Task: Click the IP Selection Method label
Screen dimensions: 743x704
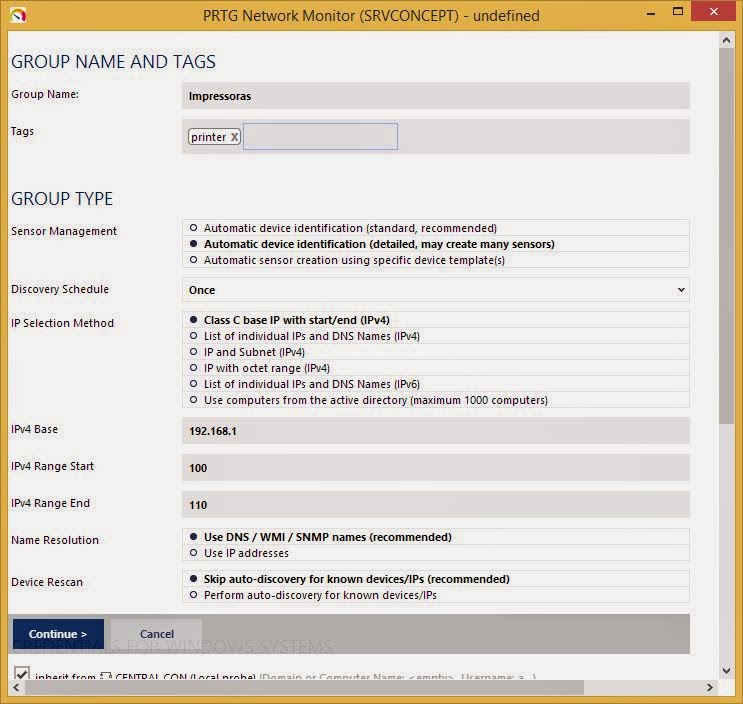Action: [x=63, y=323]
